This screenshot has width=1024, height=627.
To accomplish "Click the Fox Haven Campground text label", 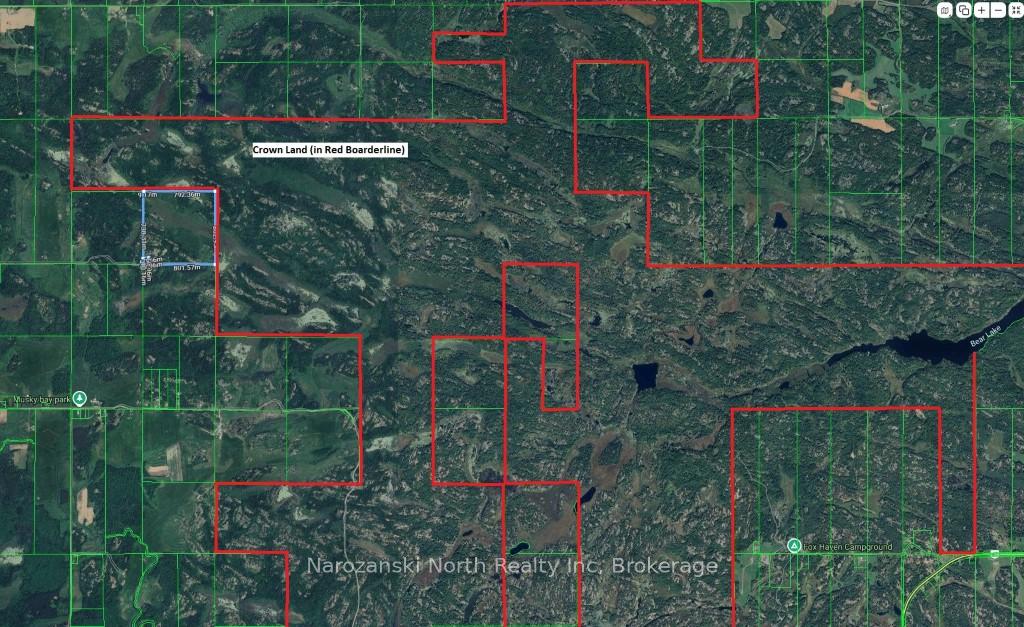I will point(845,547).
